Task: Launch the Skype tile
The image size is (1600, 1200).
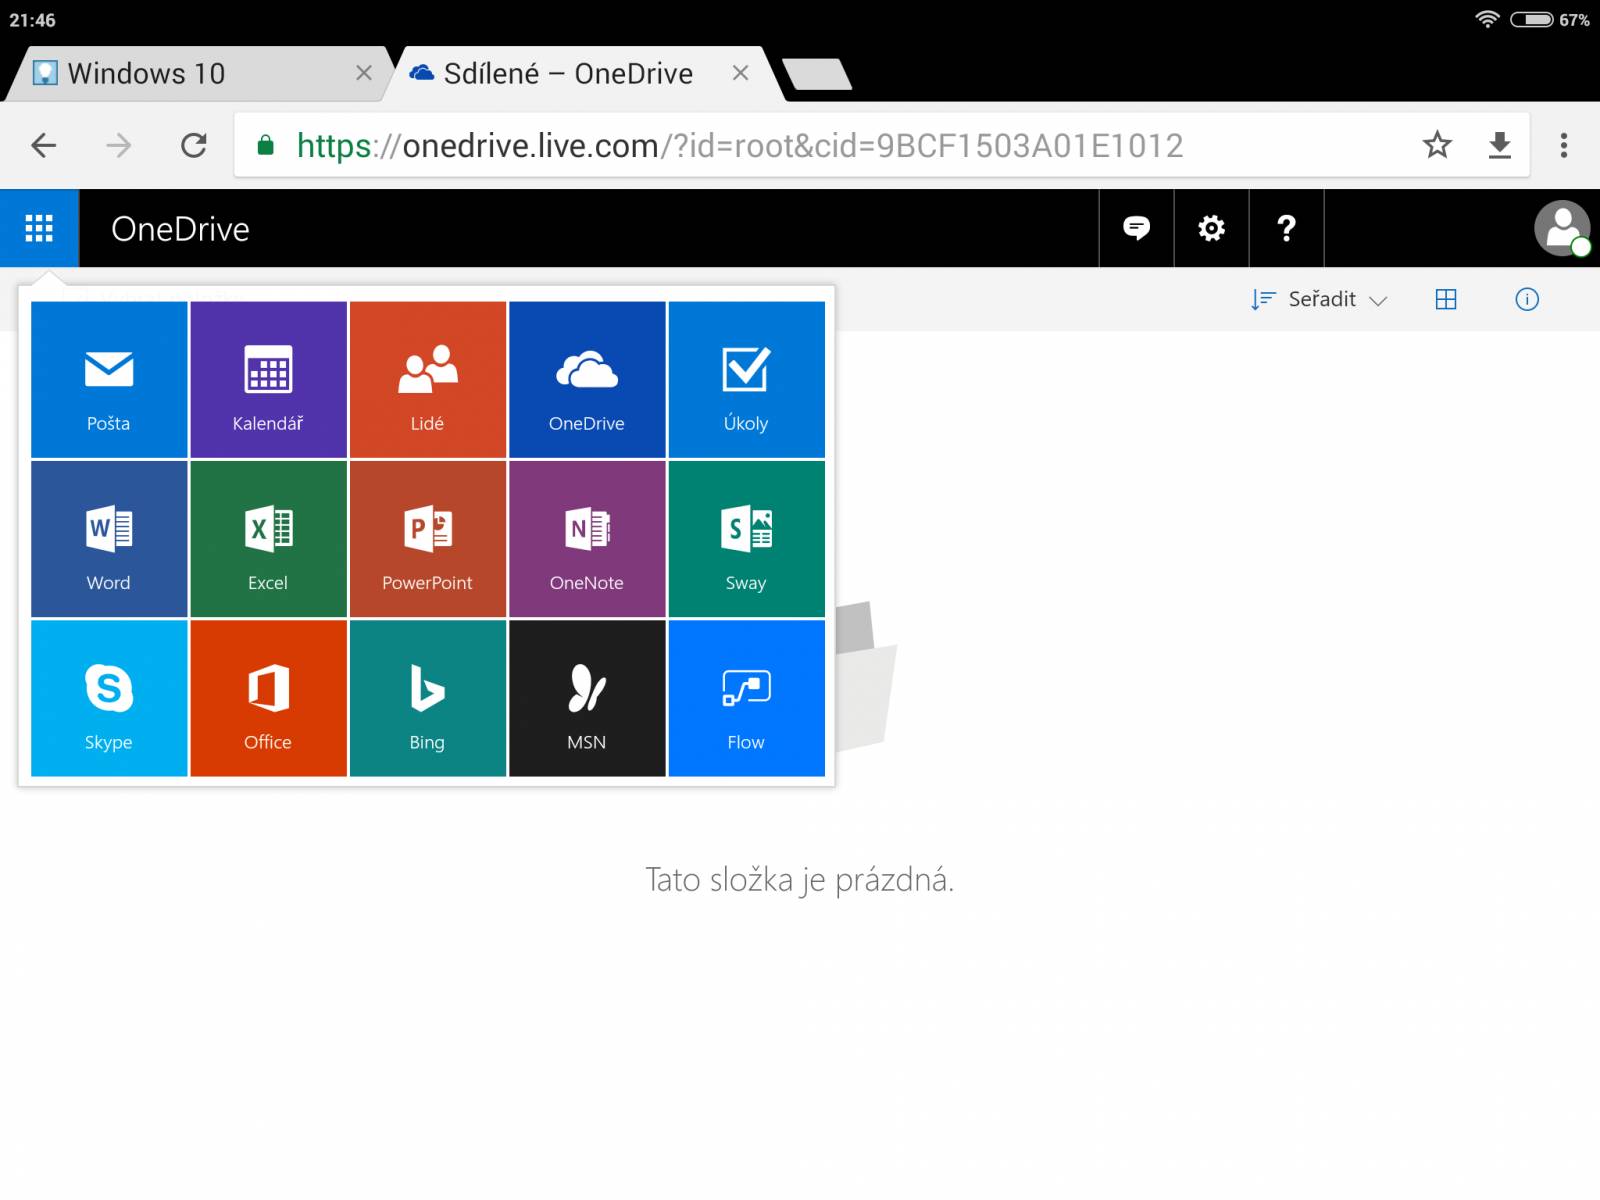Action: click(109, 698)
